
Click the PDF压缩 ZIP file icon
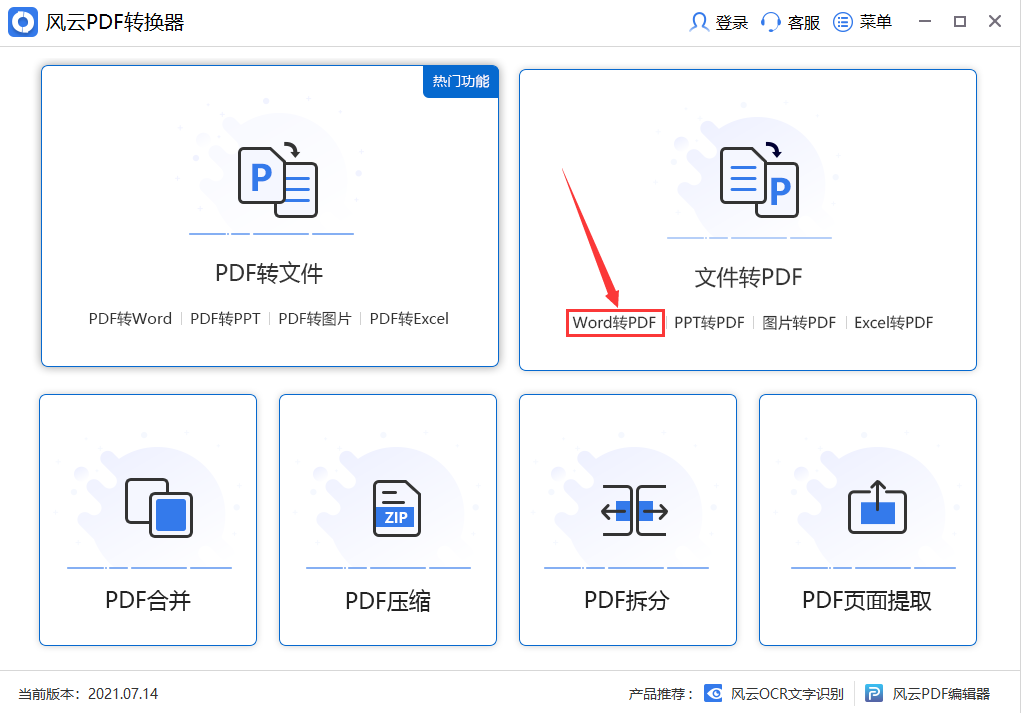397,508
